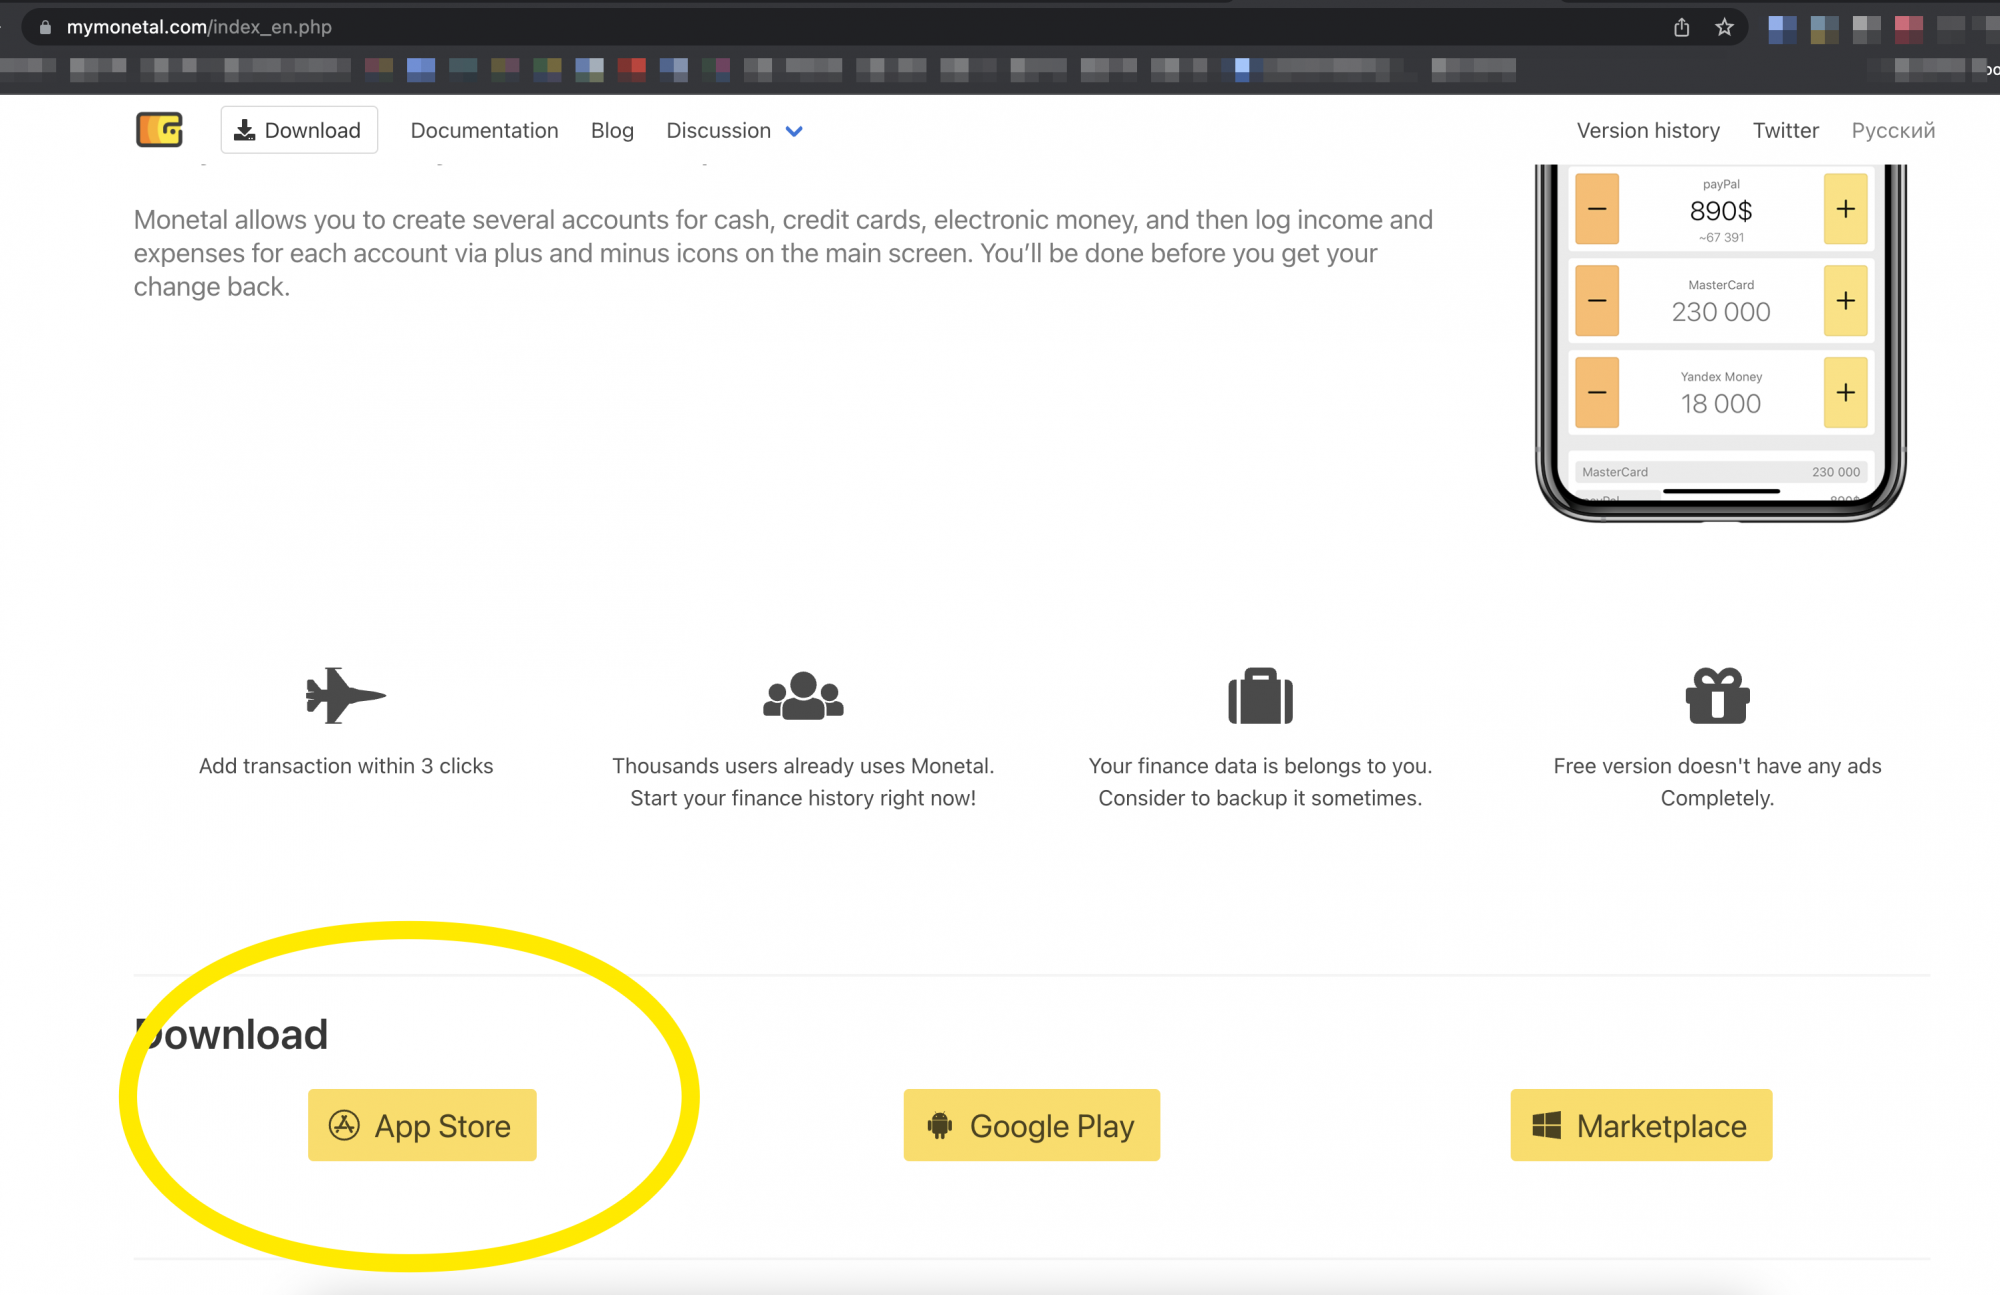Viewport: 2000px width, 1295px height.
Task: Open the Twitter link
Action: tap(1785, 130)
